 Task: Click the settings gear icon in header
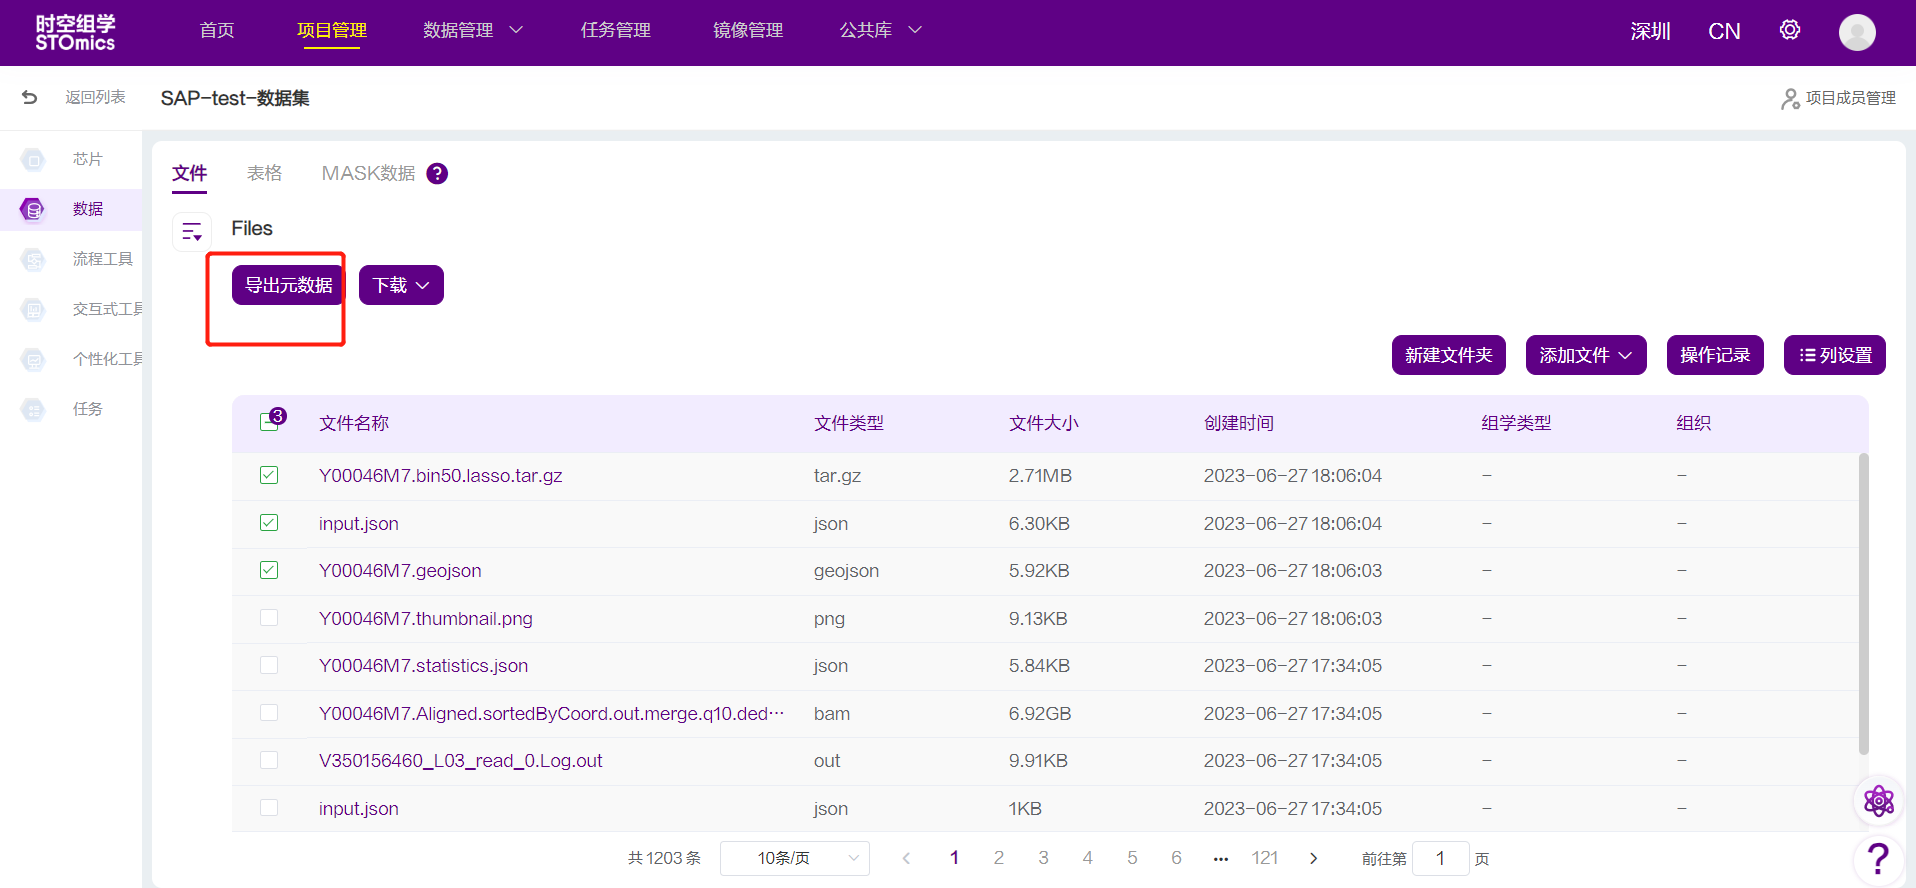click(1789, 30)
